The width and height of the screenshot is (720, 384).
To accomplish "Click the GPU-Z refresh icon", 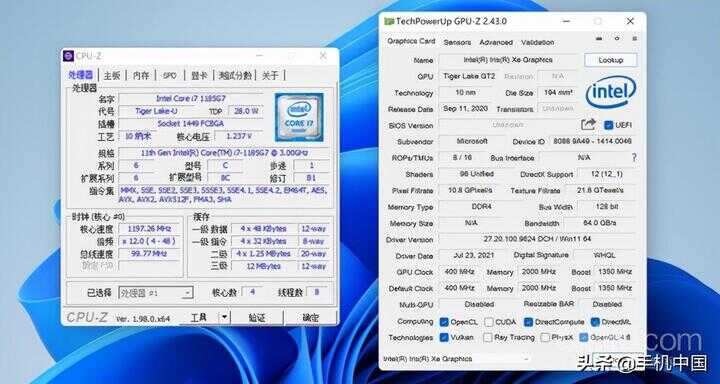I will 617,39.
